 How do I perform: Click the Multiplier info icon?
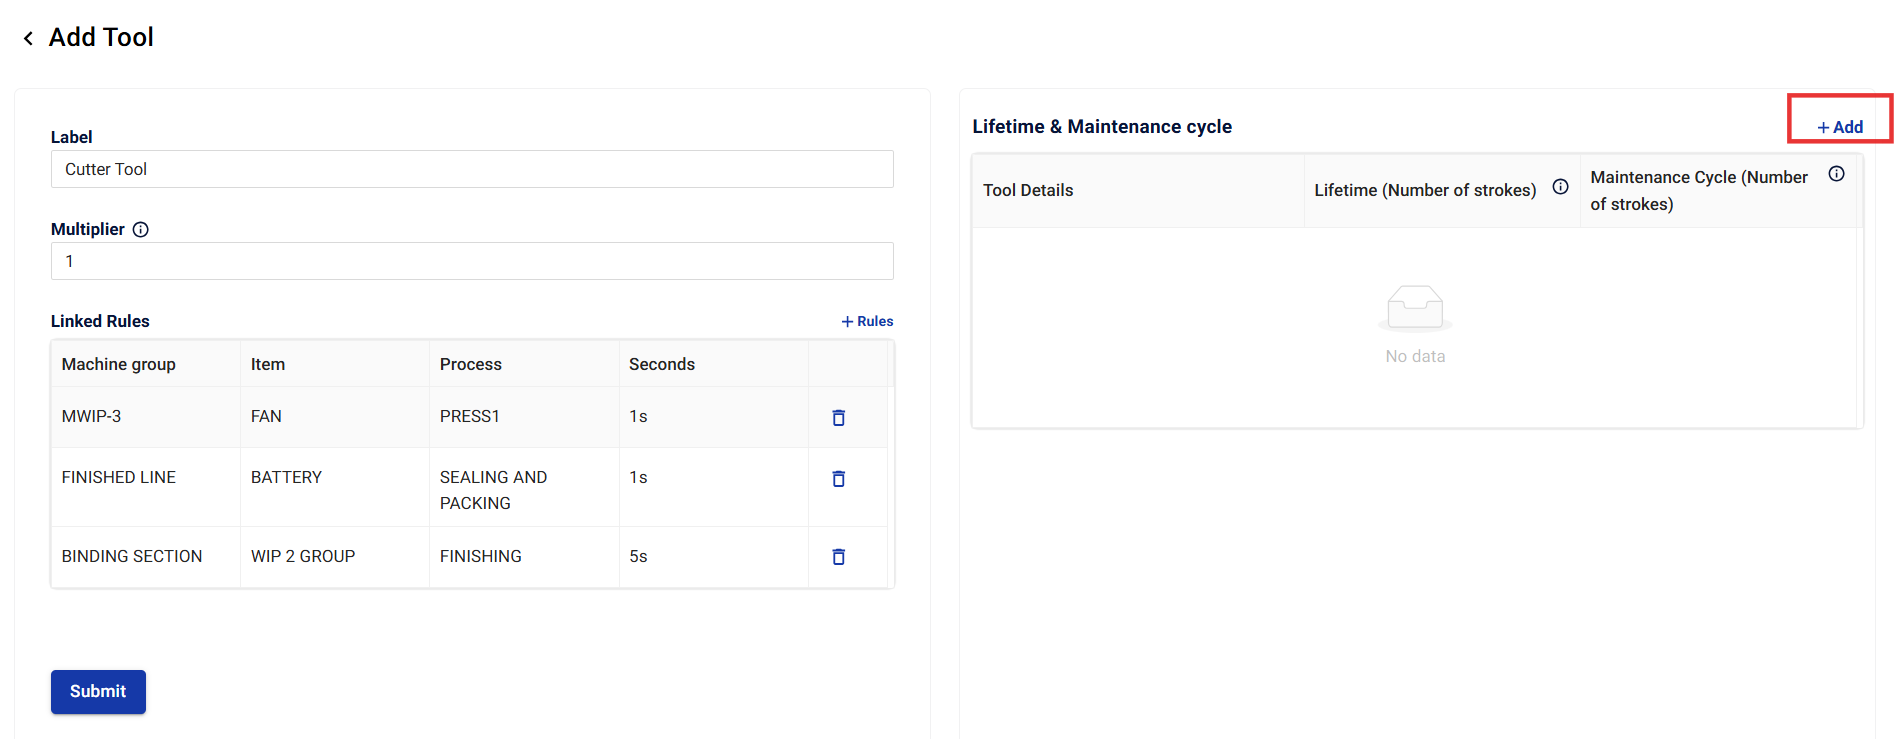pos(141,230)
